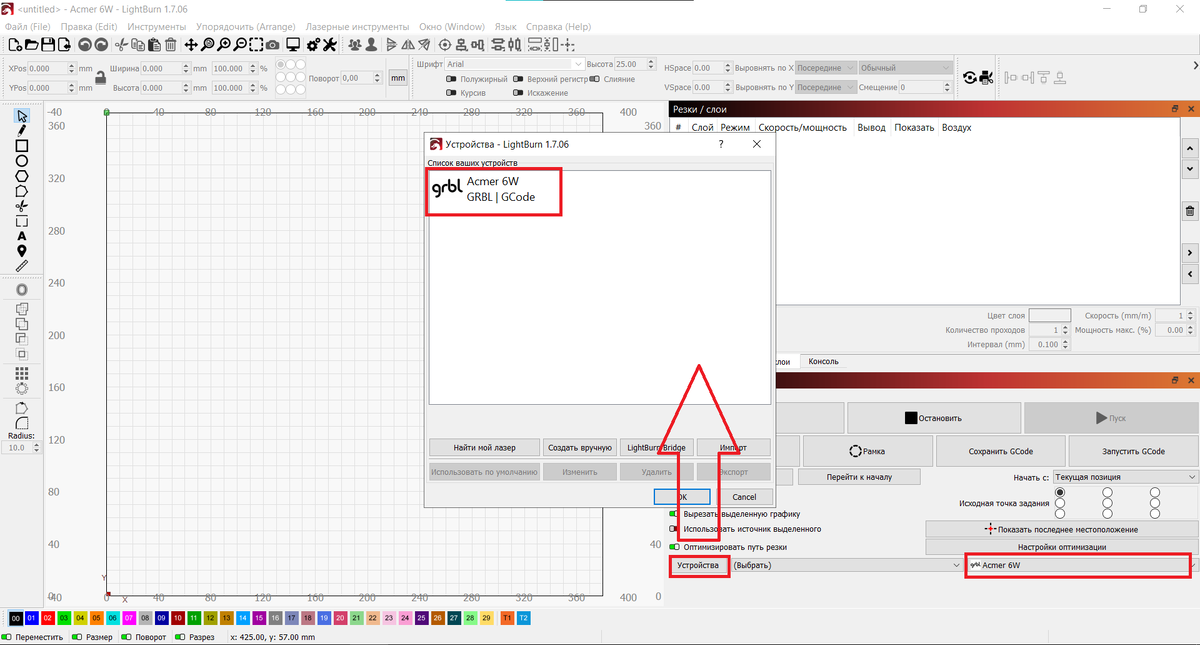The width and height of the screenshot is (1200, 645).
Task: Select the Ellipse tool
Action: coord(22,161)
